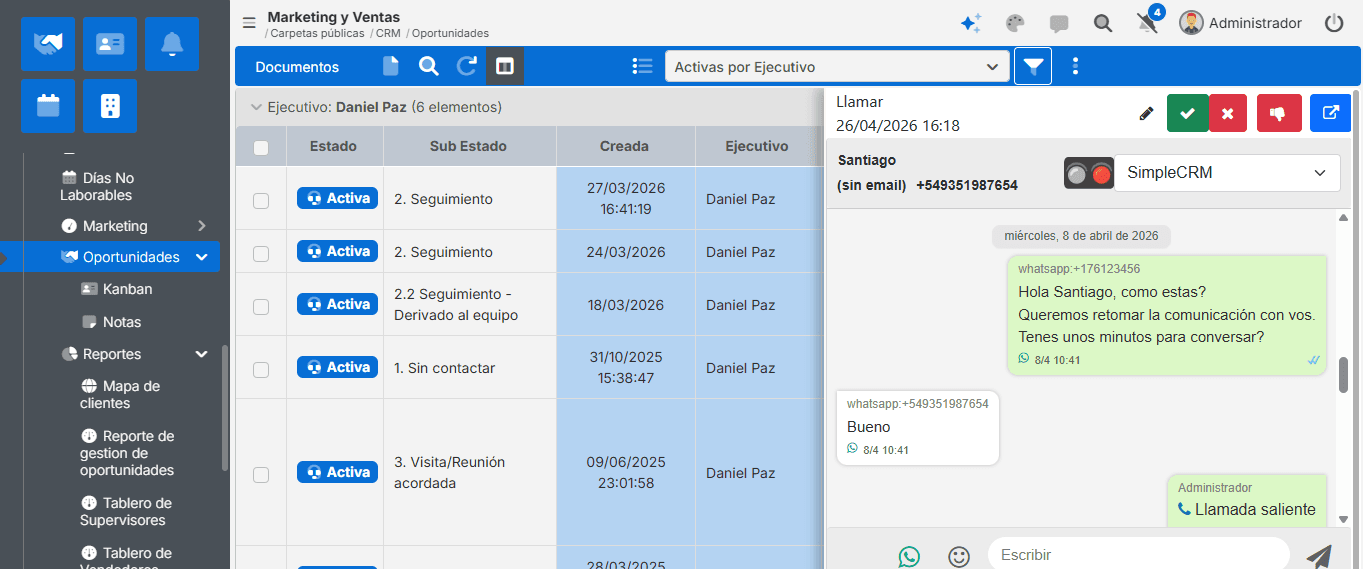Click the search icon in Documentos toolbar
This screenshot has width=1363, height=569.
point(429,67)
